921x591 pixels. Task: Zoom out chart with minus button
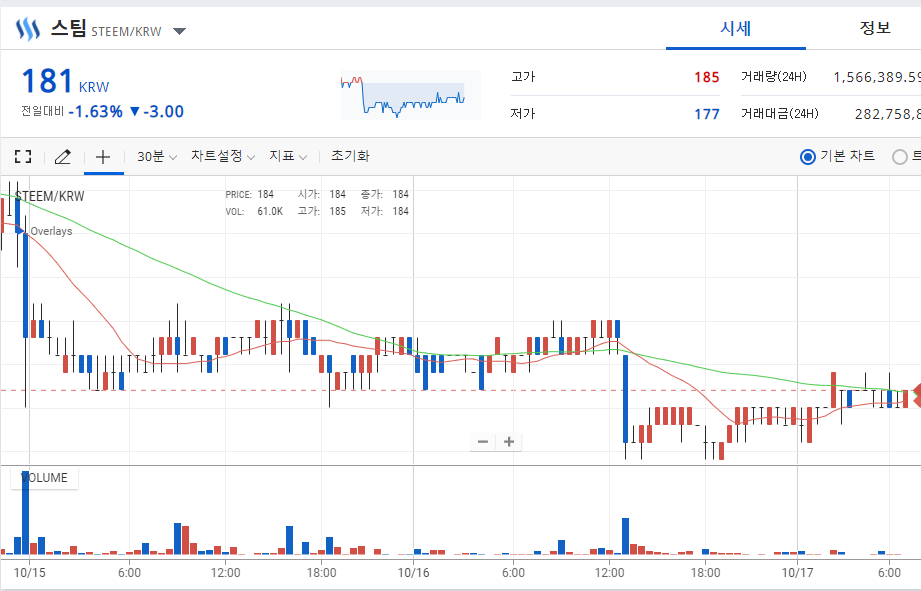[483, 442]
